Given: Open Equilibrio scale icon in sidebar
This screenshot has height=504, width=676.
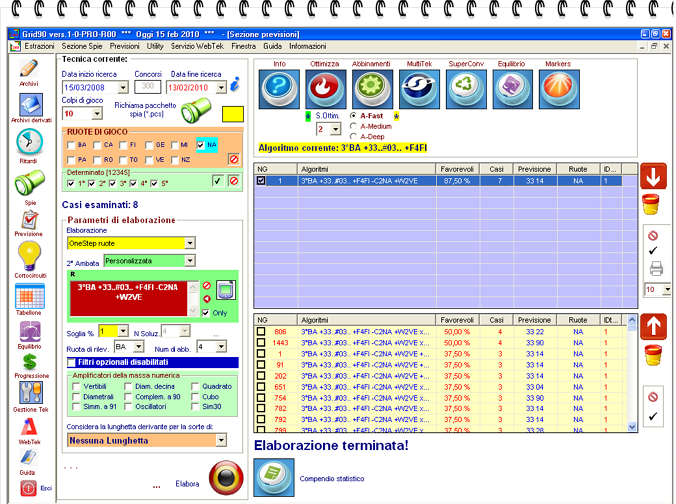Looking at the screenshot, I should coord(29,332).
